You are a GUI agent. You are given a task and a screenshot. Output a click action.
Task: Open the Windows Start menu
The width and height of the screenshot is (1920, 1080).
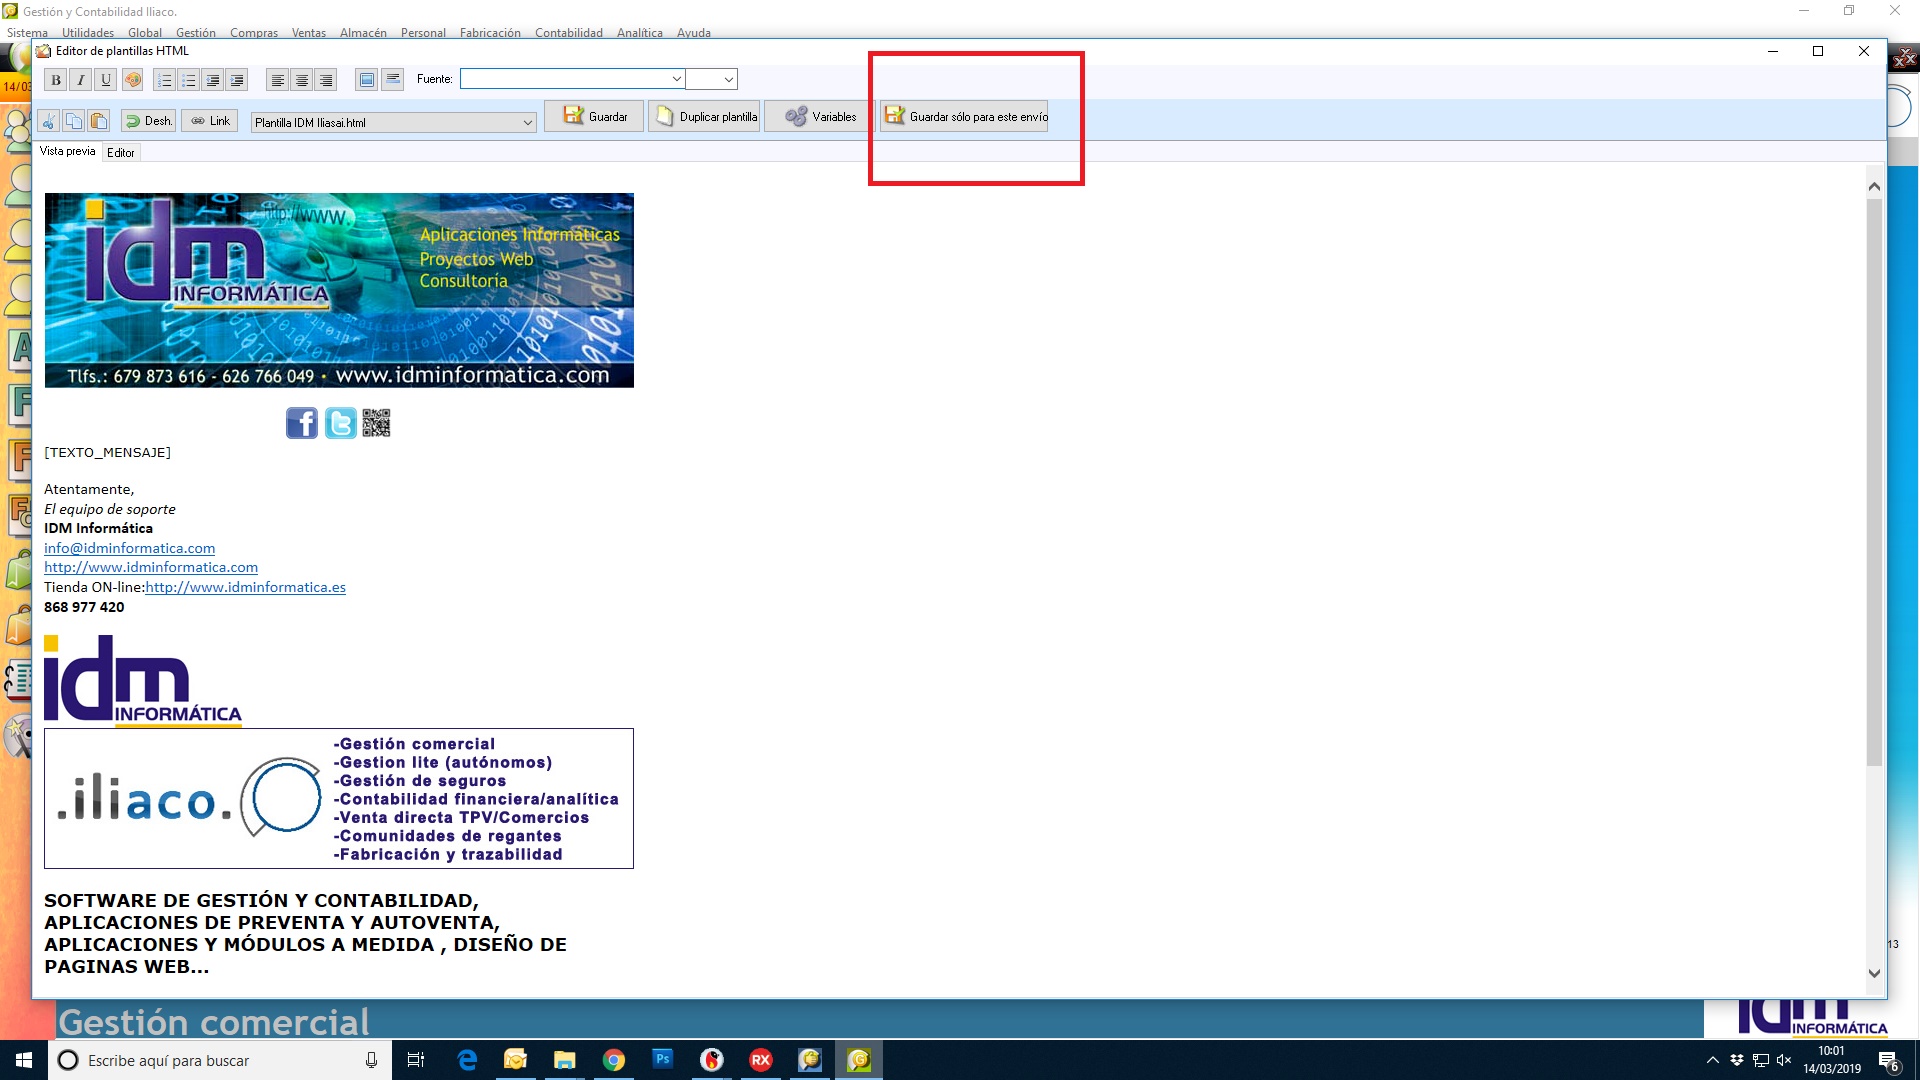coord(24,1060)
